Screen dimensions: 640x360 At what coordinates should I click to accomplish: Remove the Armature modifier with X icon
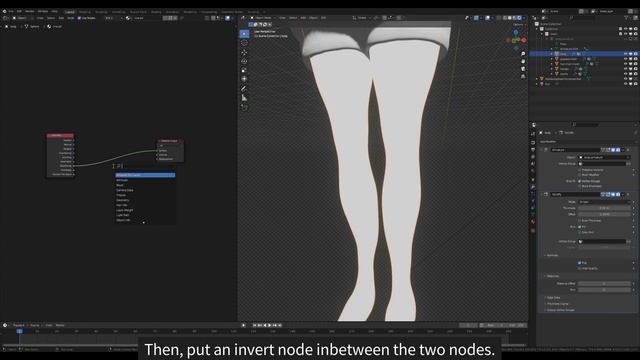pyautogui.click(x=628, y=150)
